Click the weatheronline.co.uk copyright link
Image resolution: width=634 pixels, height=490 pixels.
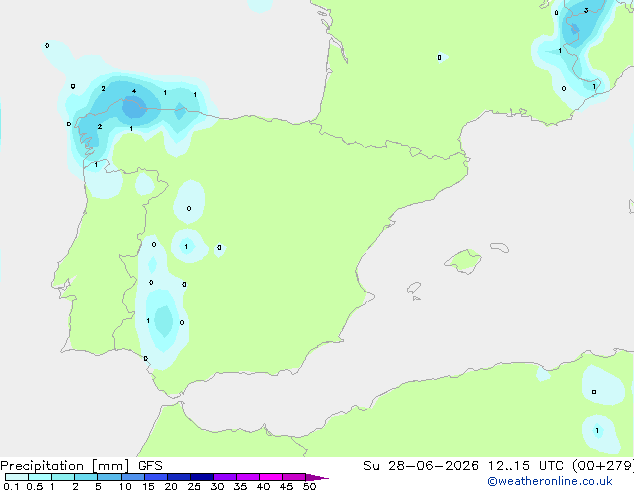click(x=550, y=481)
